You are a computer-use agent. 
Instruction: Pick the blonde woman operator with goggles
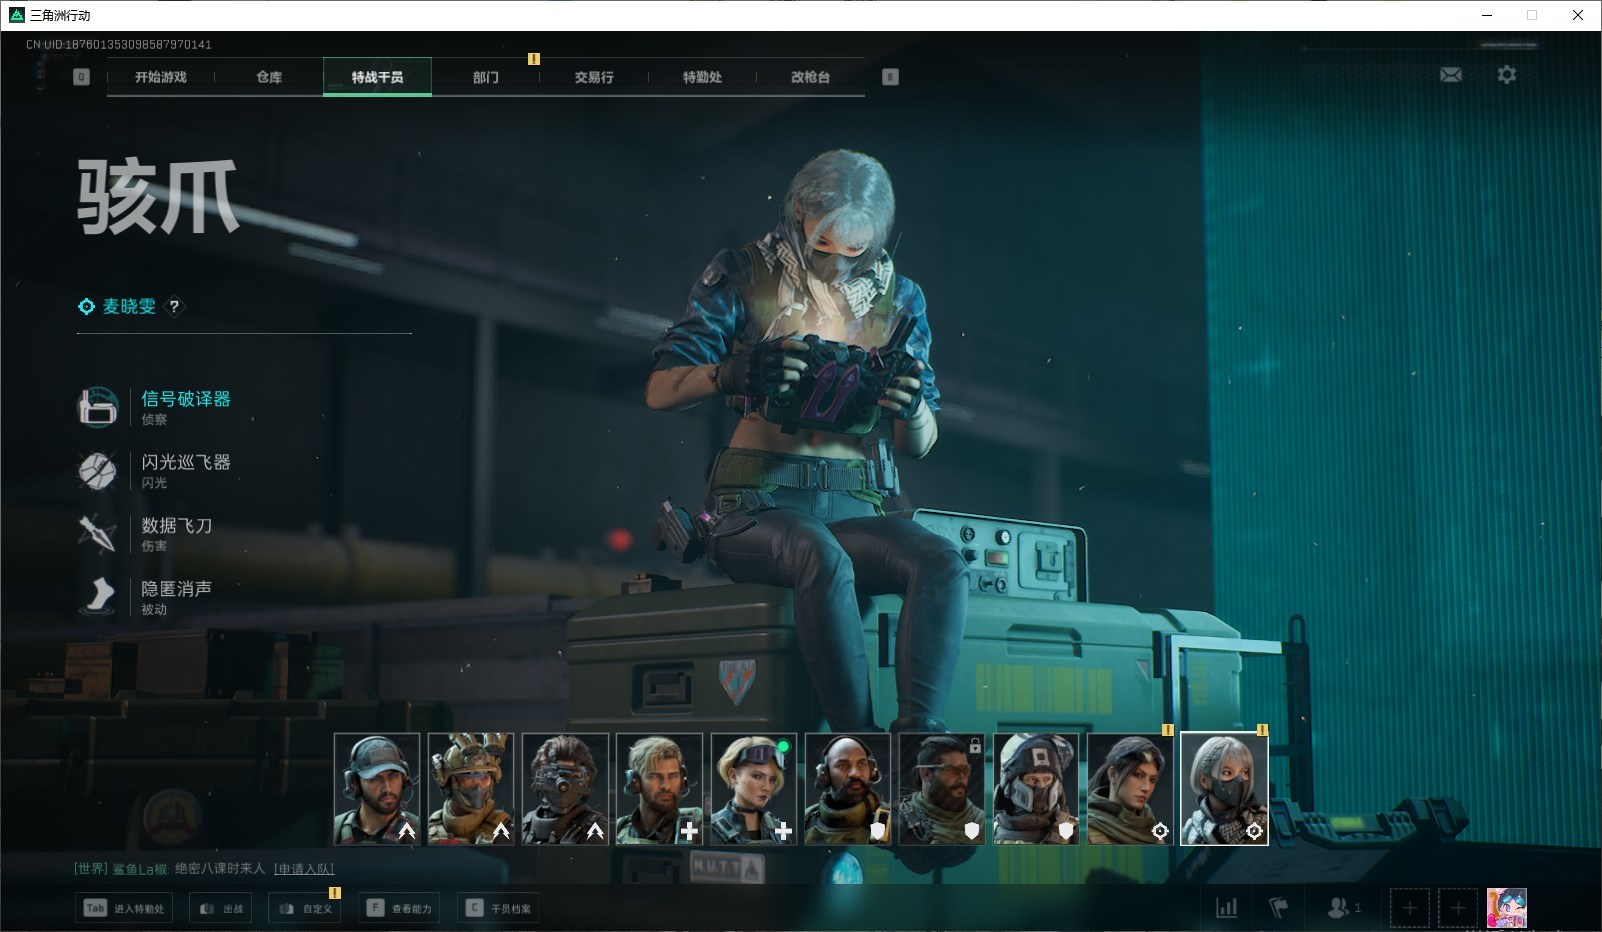[x=753, y=789]
